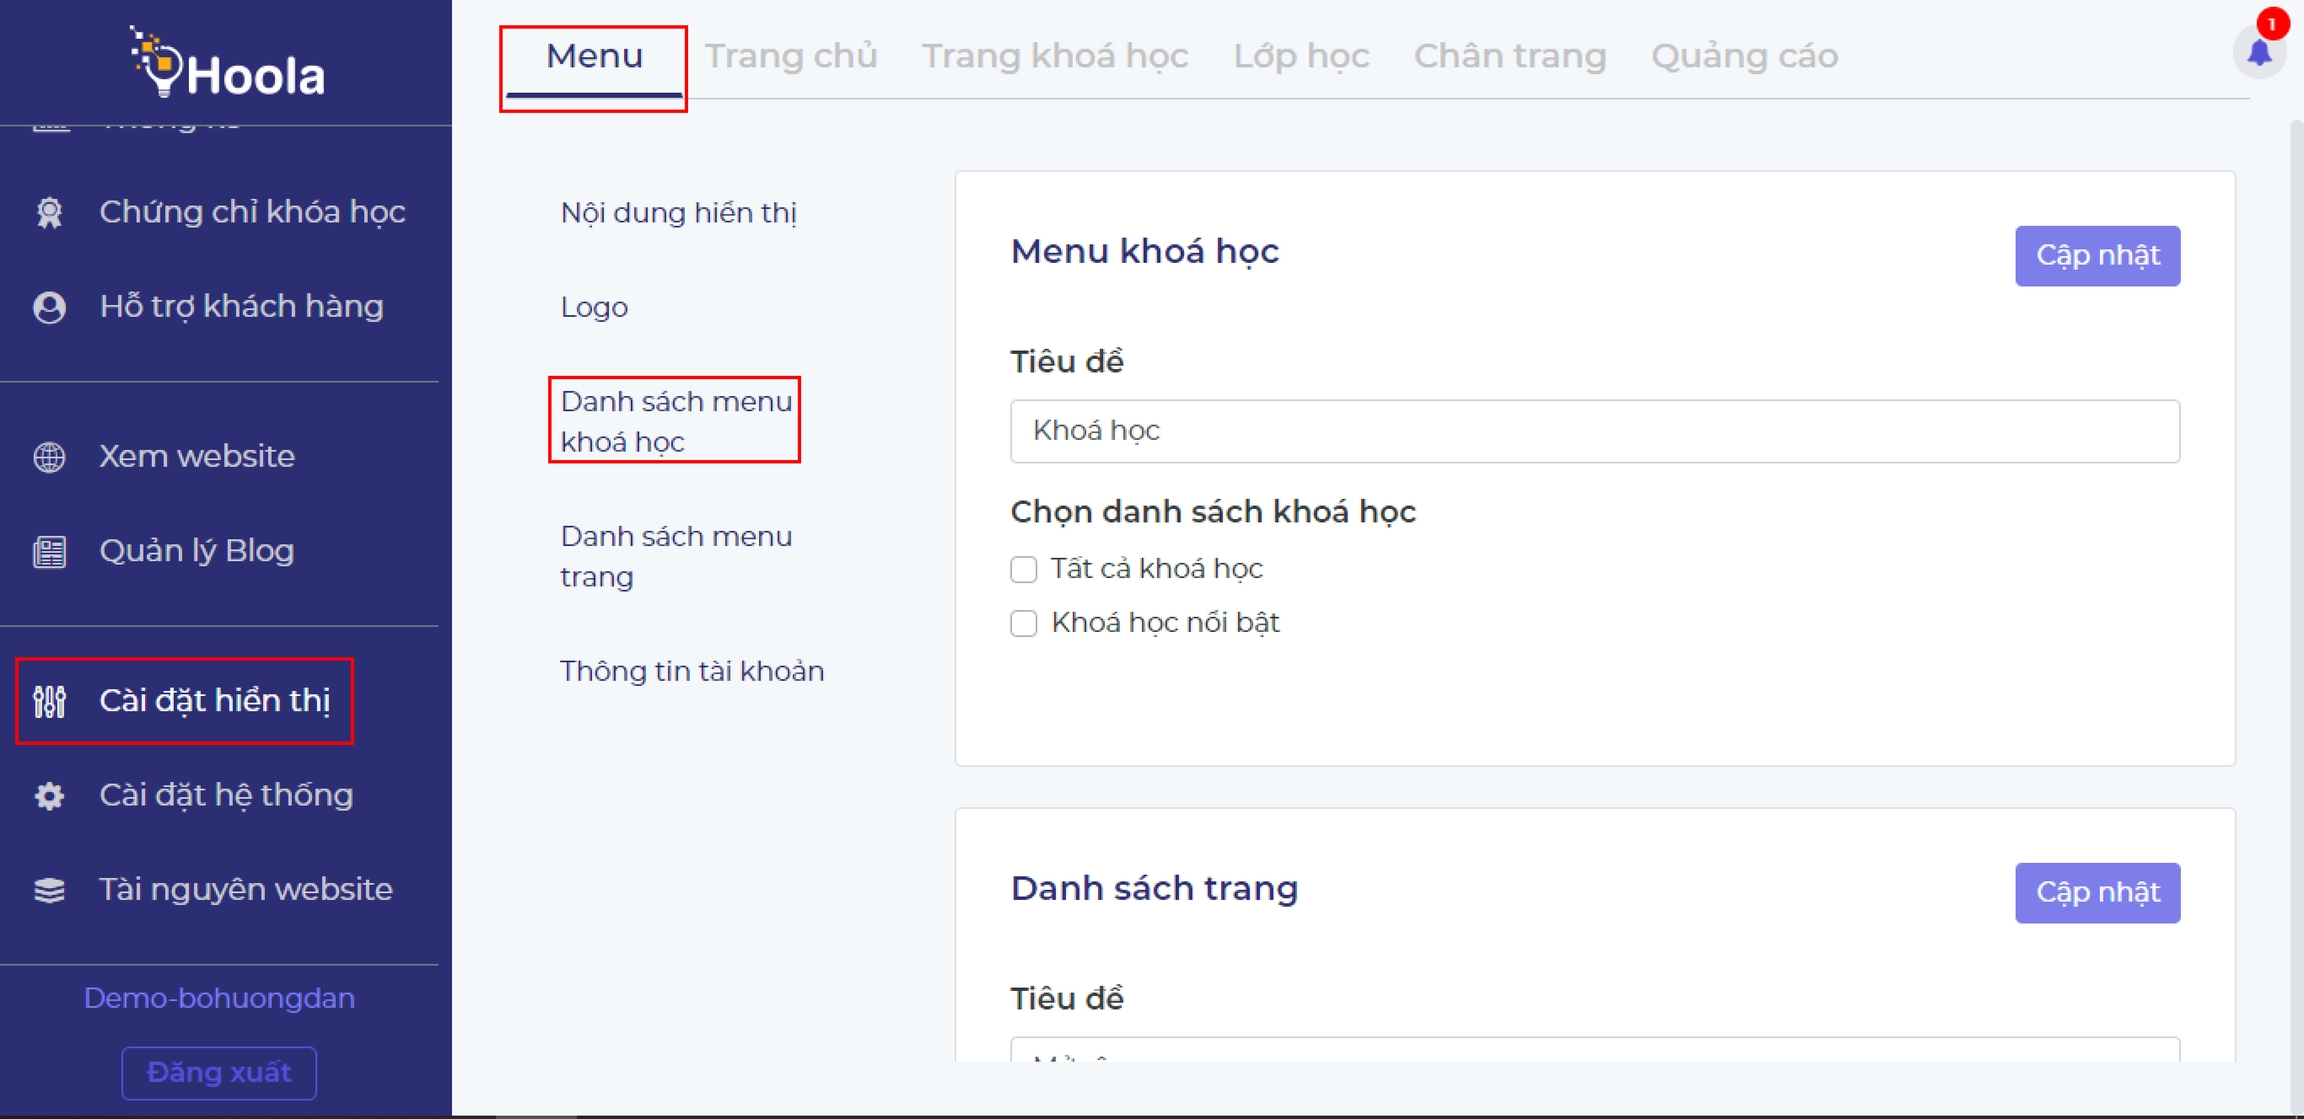2304x1119 pixels.
Task: Click the Xem website globe icon
Action: point(49,457)
